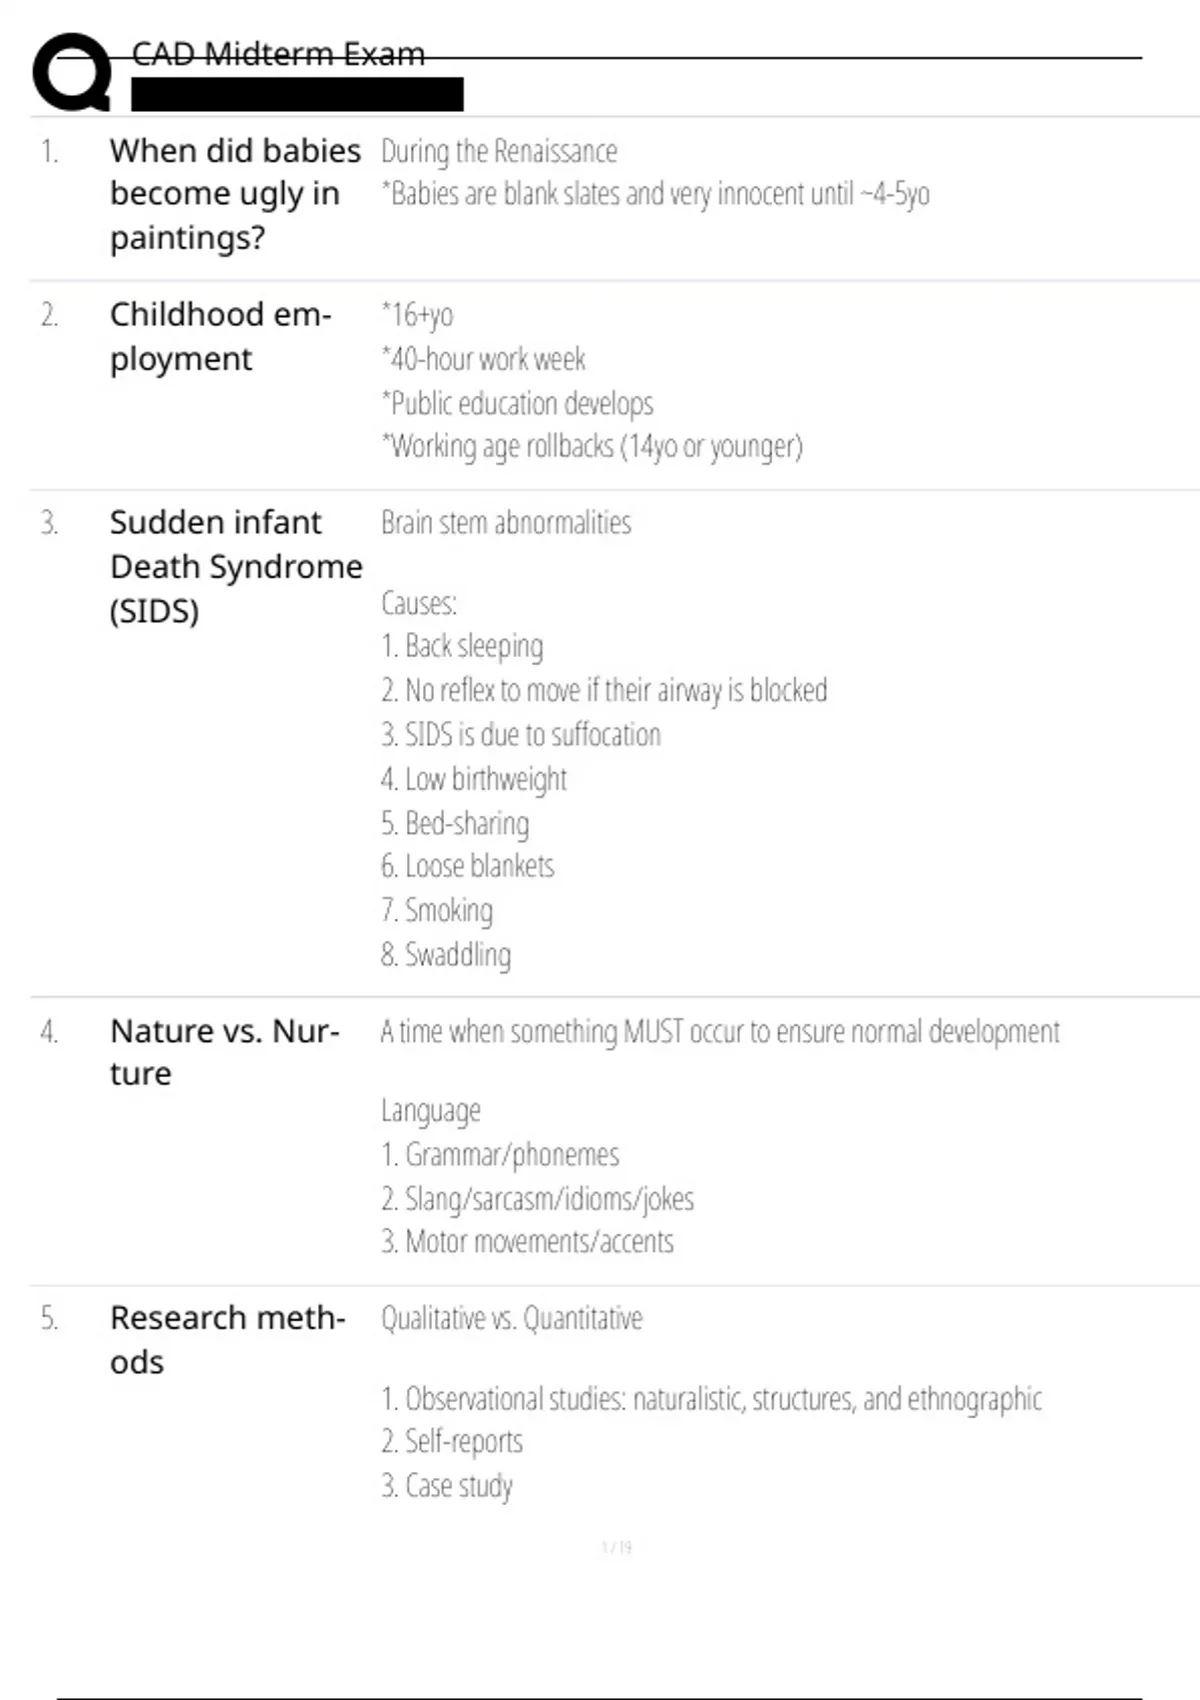This screenshot has width=1200, height=1700.
Task: Click the black redacted bar under title
Action: pyautogui.click(x=297, y=94)
